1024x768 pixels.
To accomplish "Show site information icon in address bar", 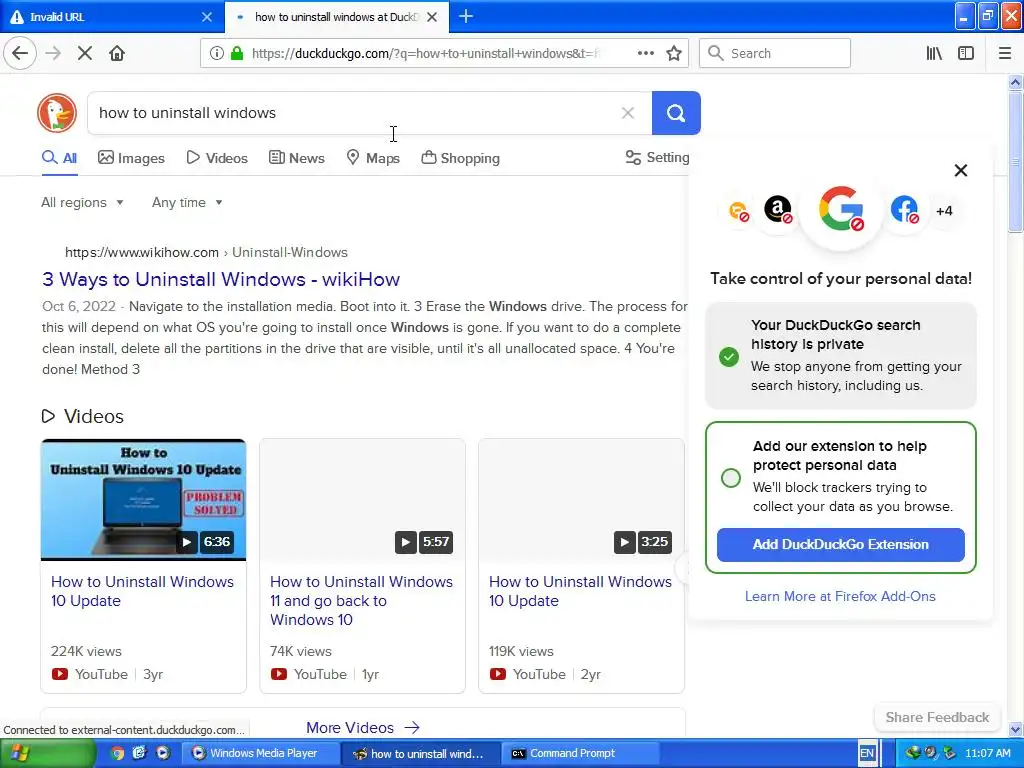I will (x=217, y=54).
